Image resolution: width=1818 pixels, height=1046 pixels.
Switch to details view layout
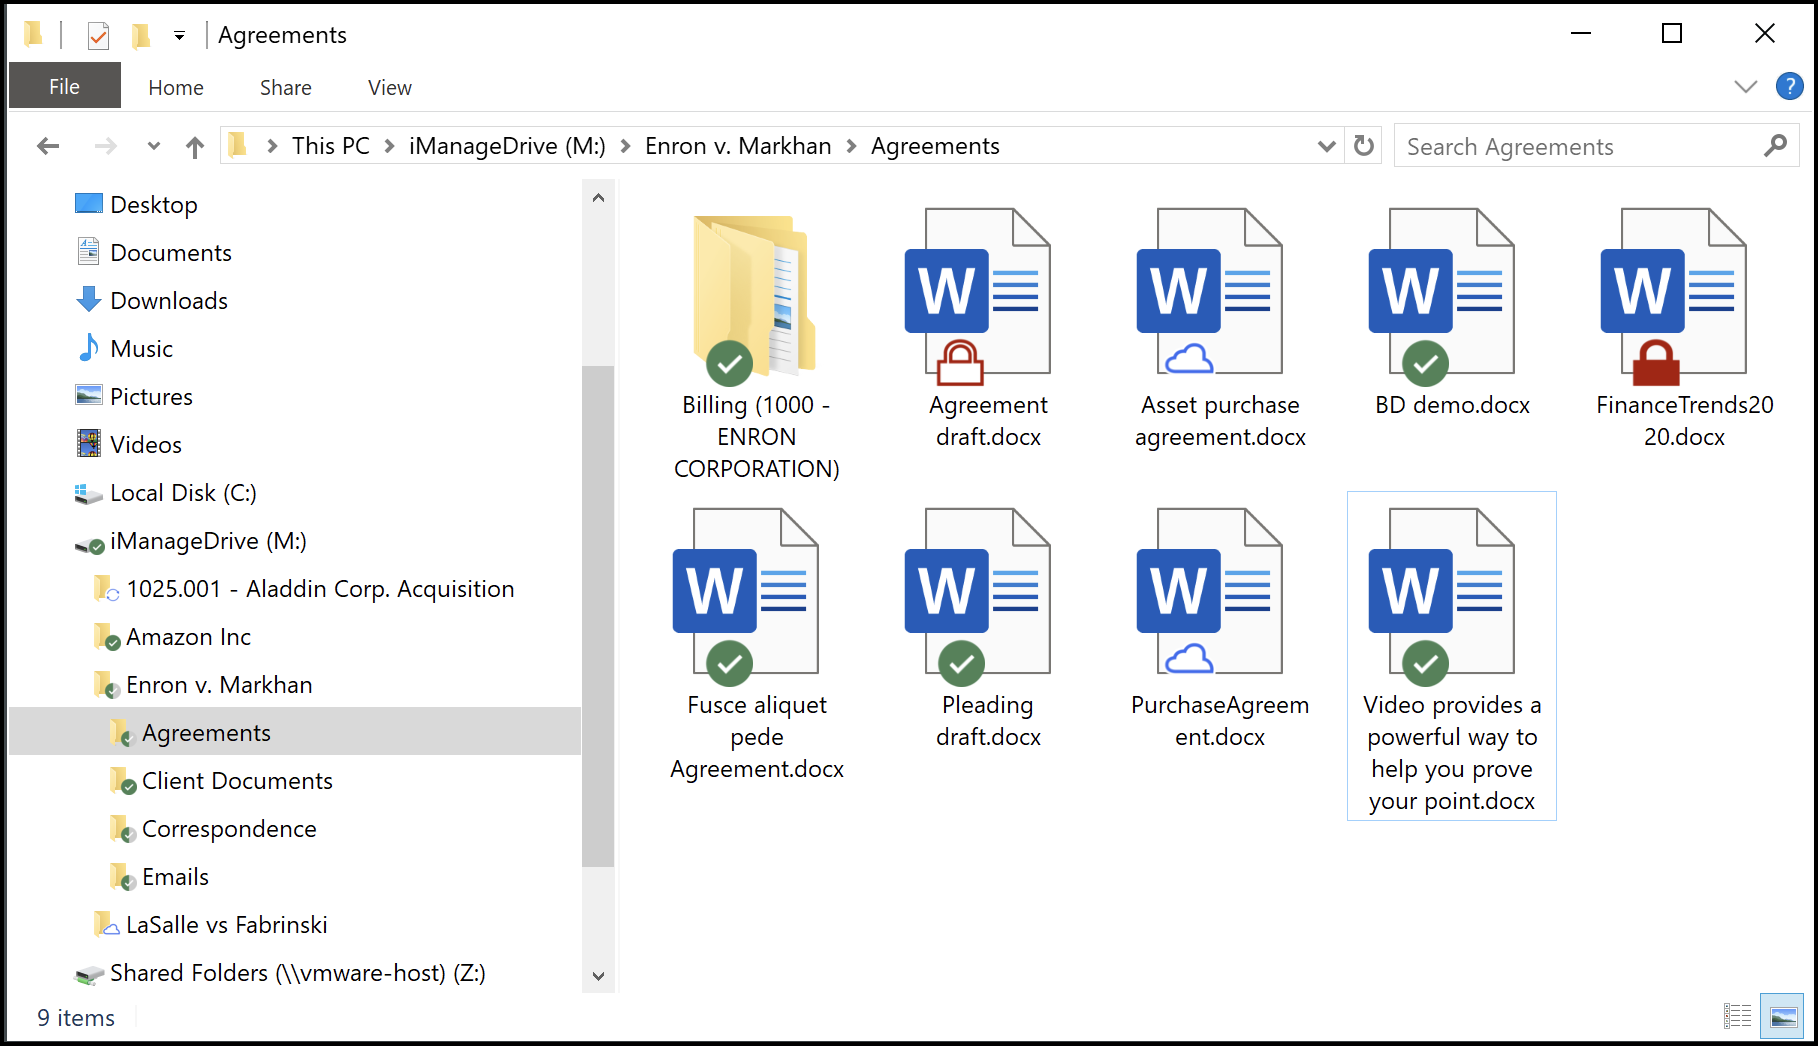[1737, 1017]
